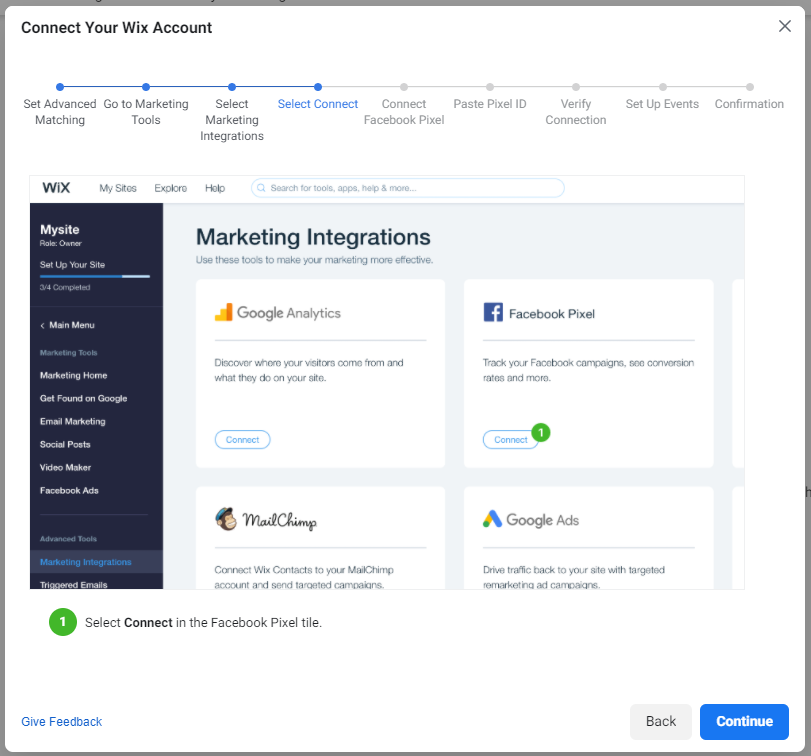Click Set Up Your Site in sidebar
The width and height of the screenshot is (811, 756).
[72, 265]
